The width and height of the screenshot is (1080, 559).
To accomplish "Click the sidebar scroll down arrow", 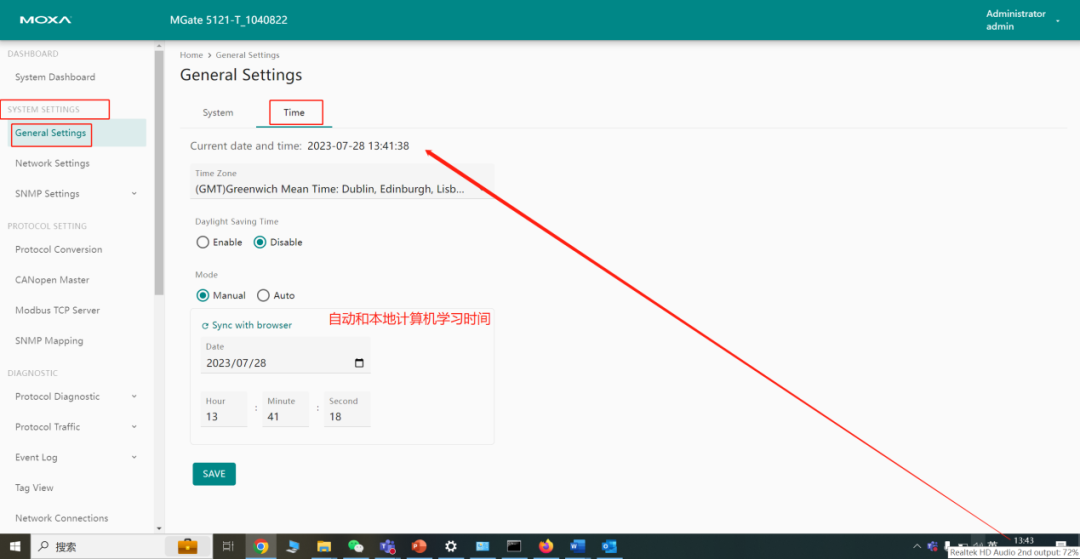I will pyautogui.click(x=159, y=528).
